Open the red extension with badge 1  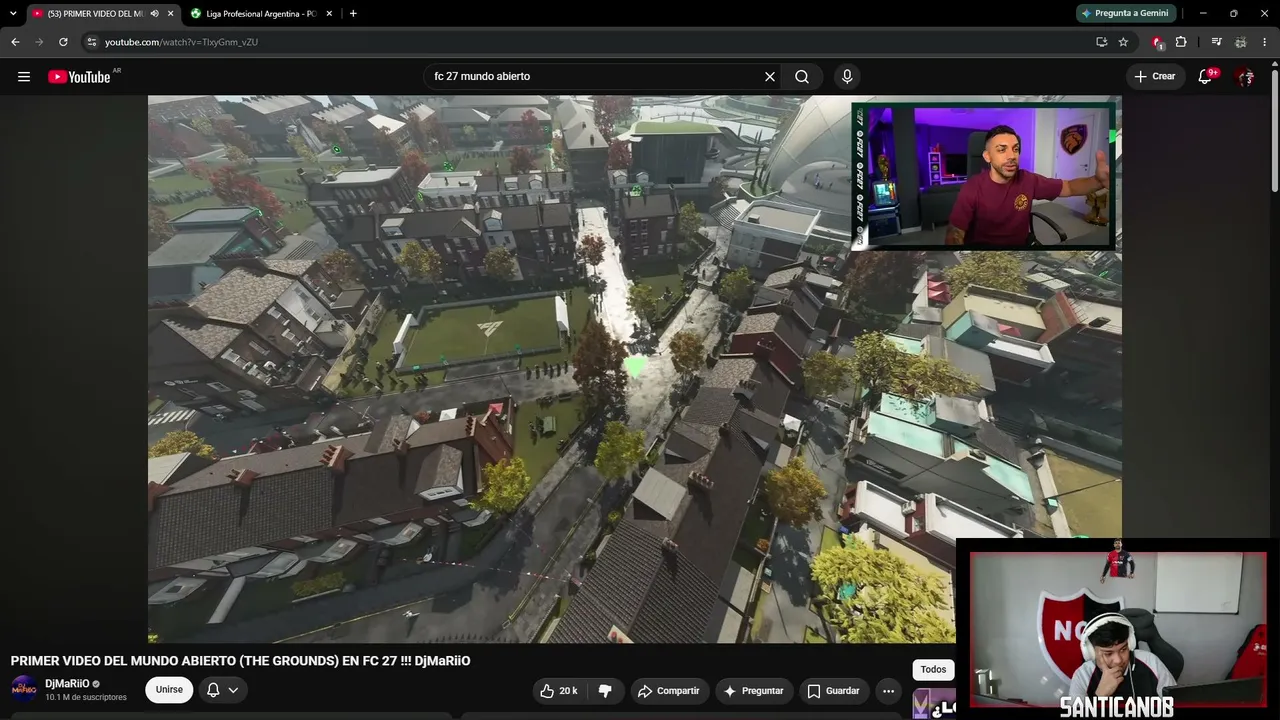(x=1157, y=42)
